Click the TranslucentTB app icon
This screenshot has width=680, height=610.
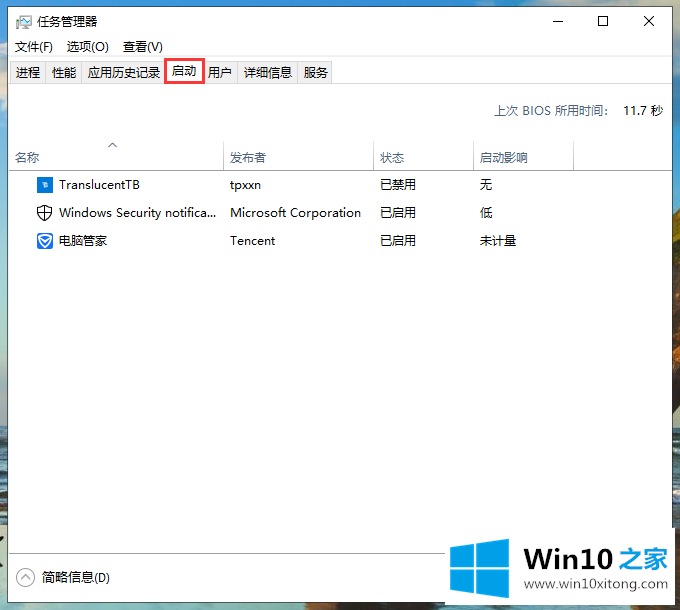pos(44,185)
